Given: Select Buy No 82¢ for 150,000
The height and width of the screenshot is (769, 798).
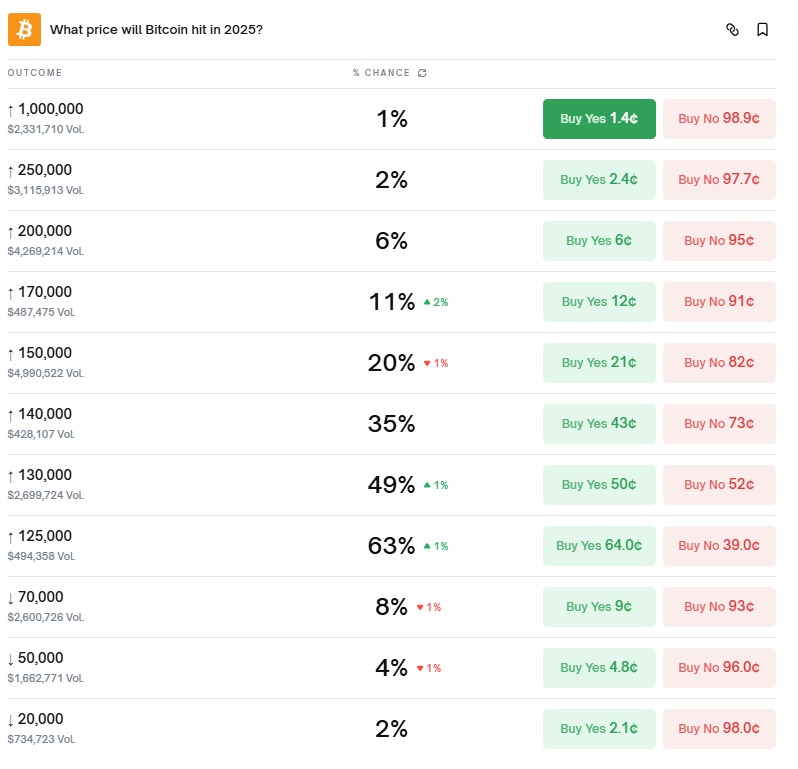Looking at the screenshot, I should 719,363.
